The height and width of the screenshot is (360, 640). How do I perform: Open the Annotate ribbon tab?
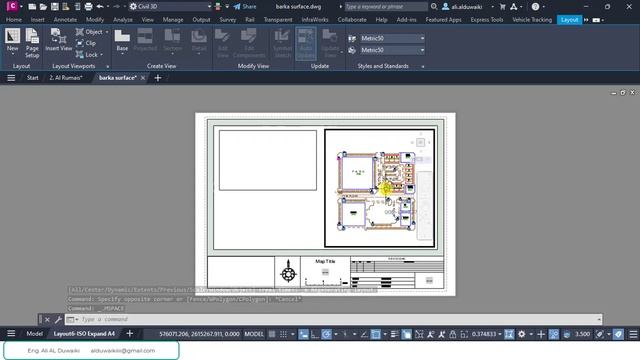click(x=65, y=20)
